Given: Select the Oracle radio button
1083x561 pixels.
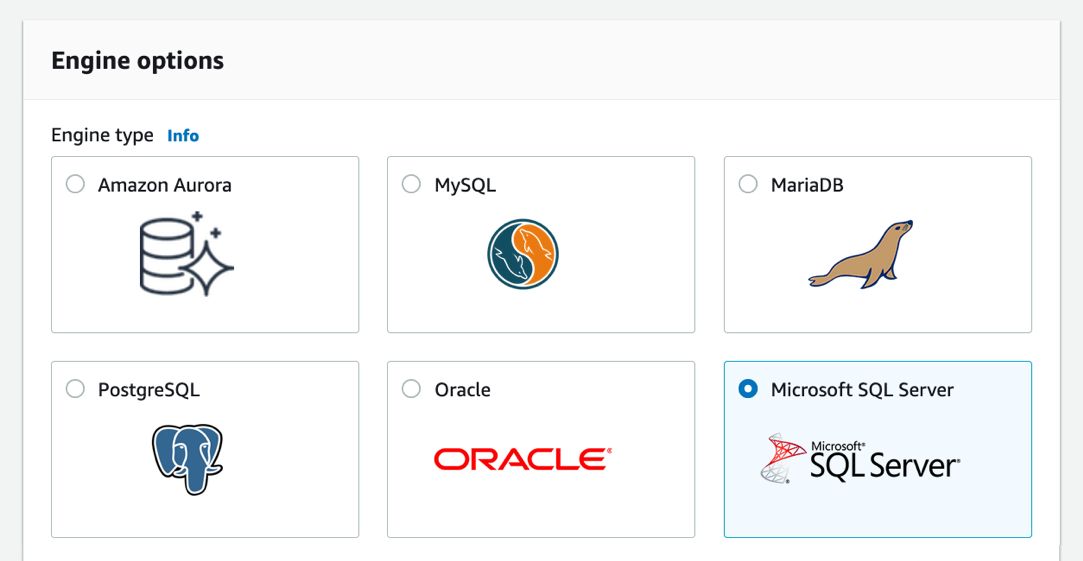Looking at the screenshot, I should (x=411, y=389).
